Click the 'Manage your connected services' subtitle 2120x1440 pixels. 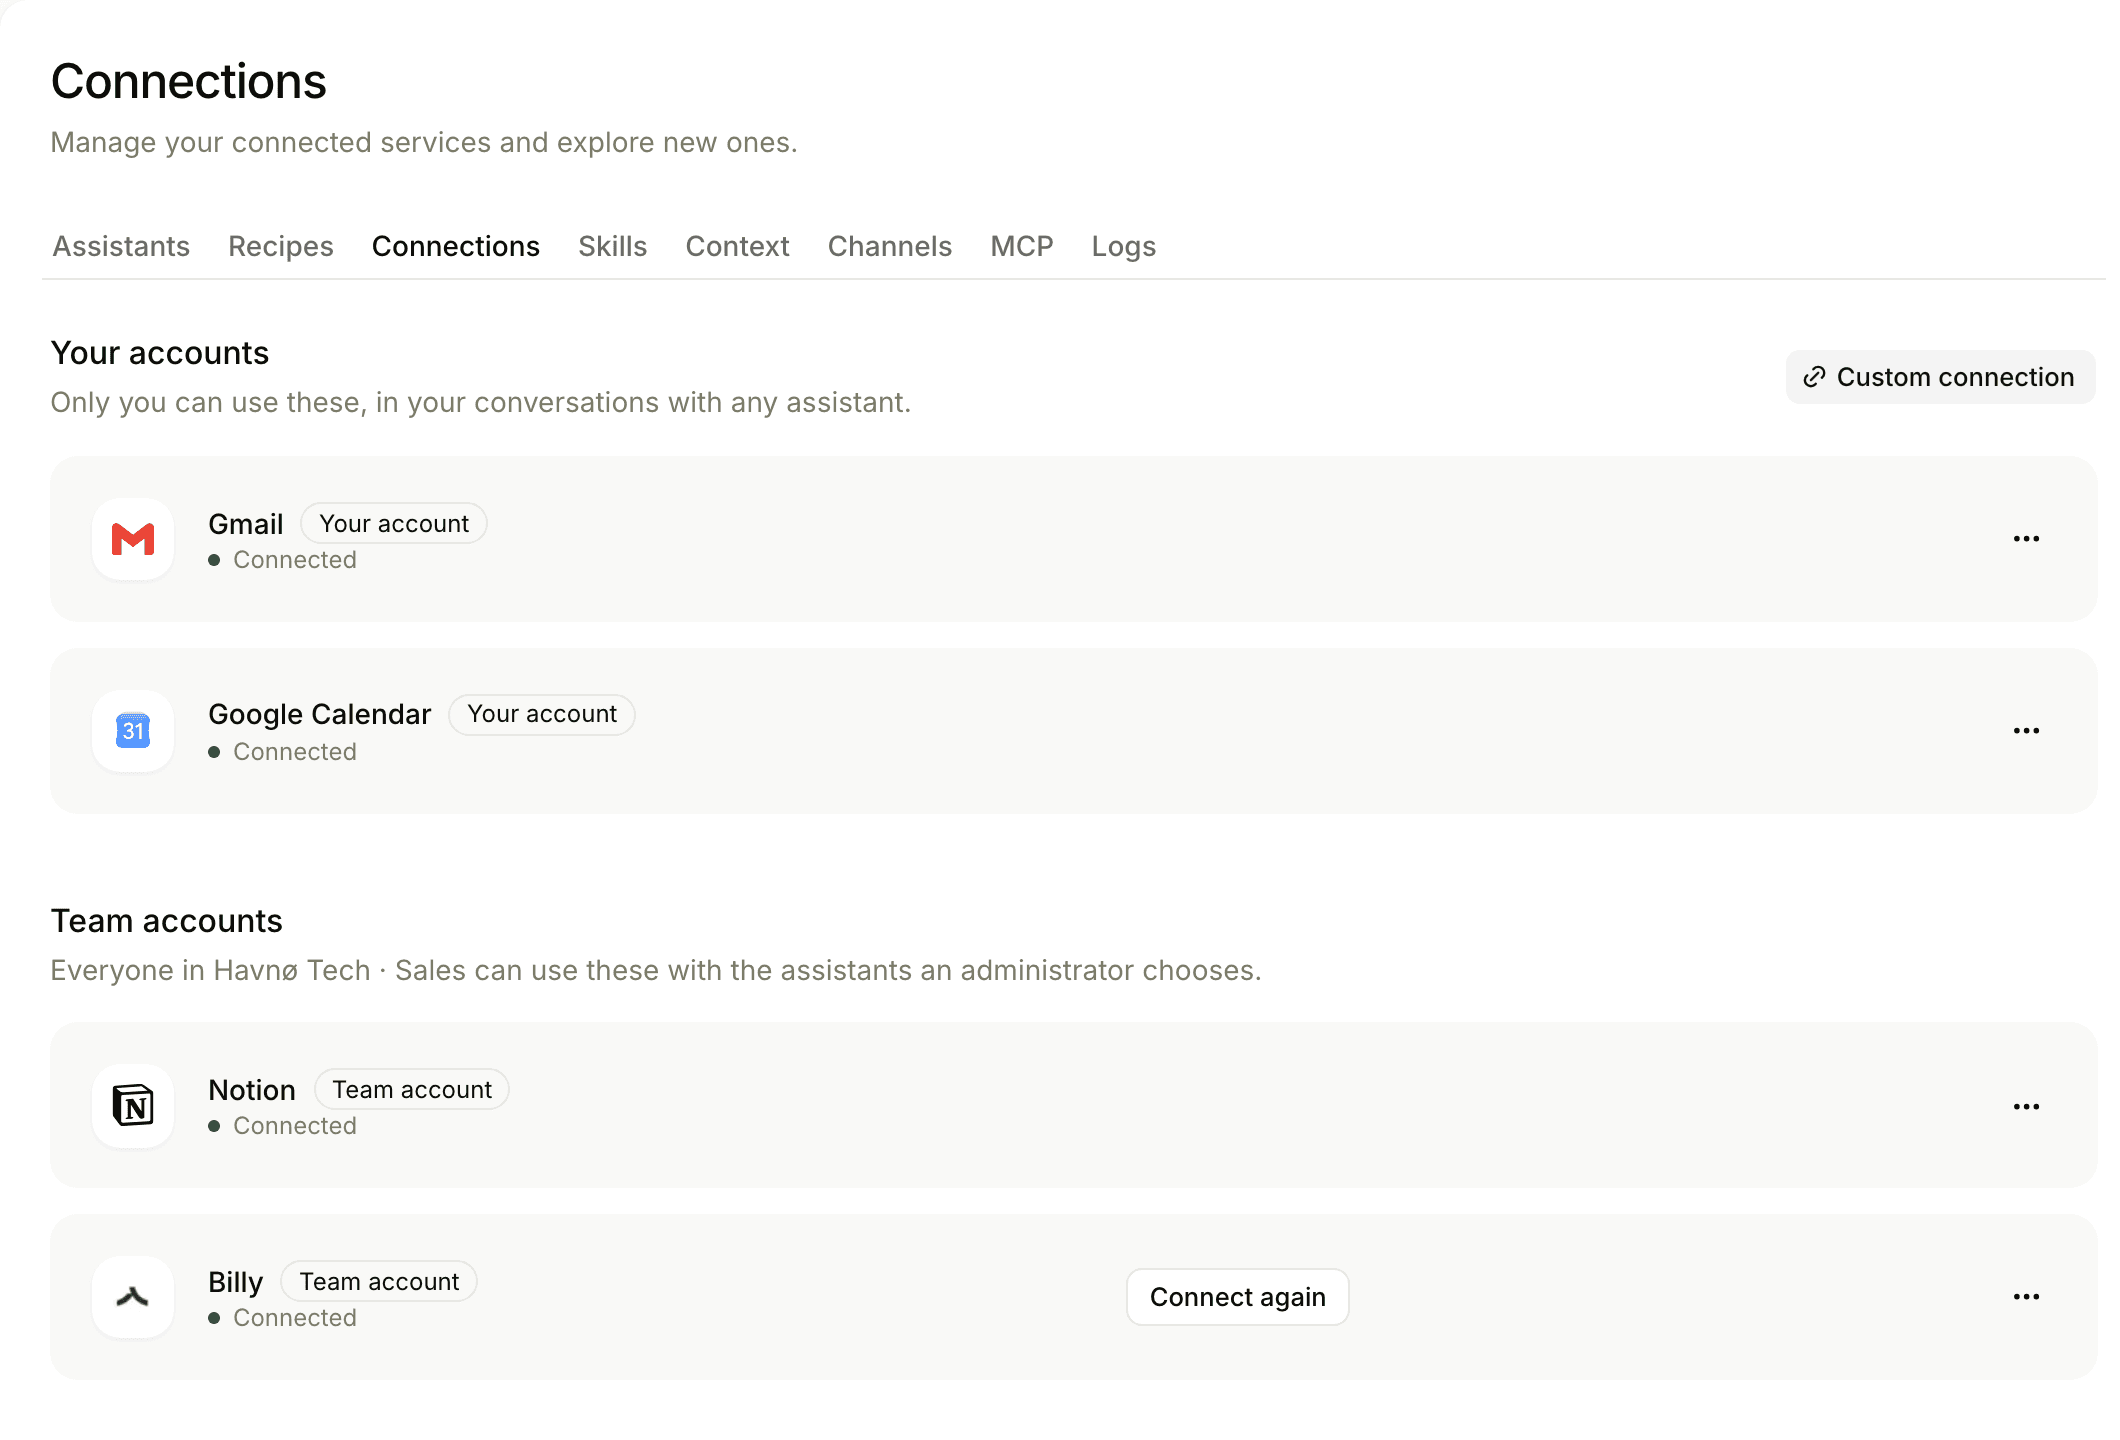point(424,142)
